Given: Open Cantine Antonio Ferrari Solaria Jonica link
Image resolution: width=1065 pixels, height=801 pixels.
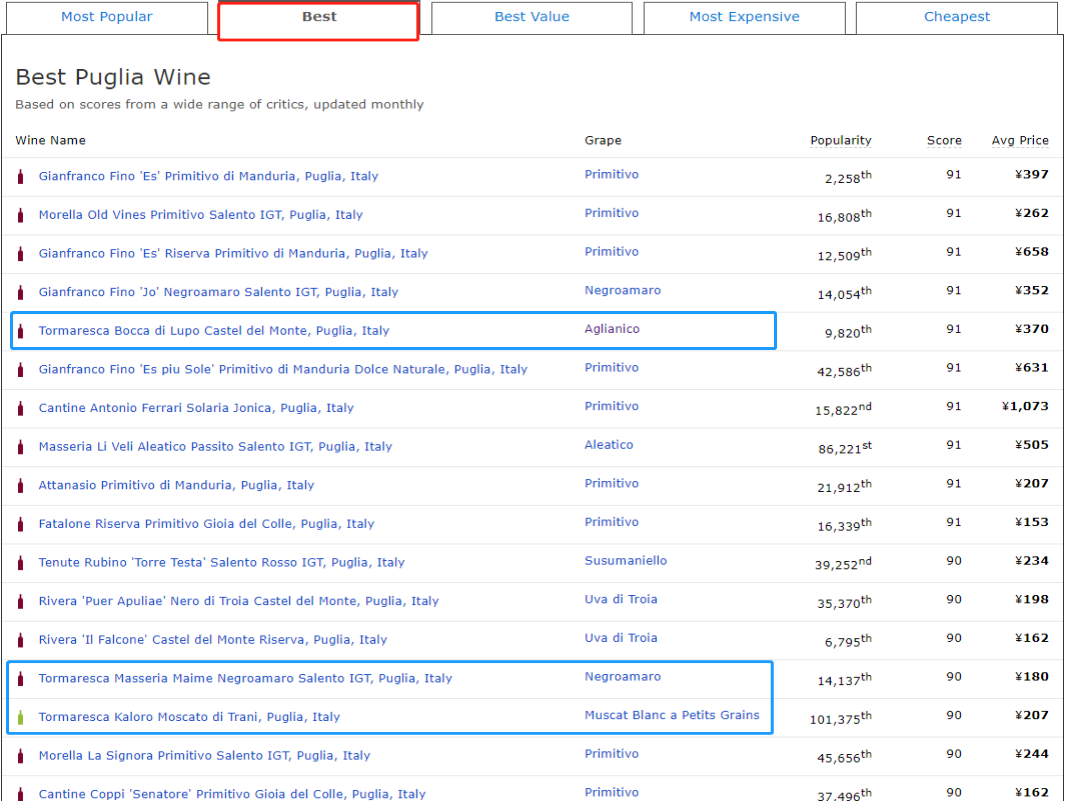Looking at the screenshot, I should 196,408.
